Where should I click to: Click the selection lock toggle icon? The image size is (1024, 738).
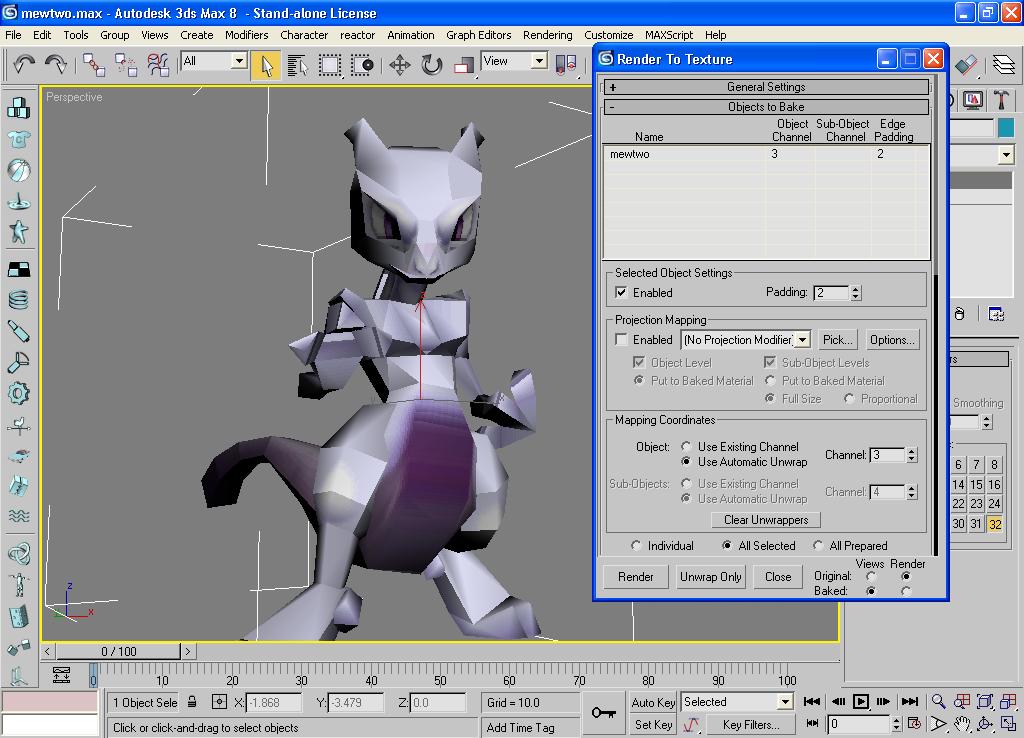[x=192, y=702]
